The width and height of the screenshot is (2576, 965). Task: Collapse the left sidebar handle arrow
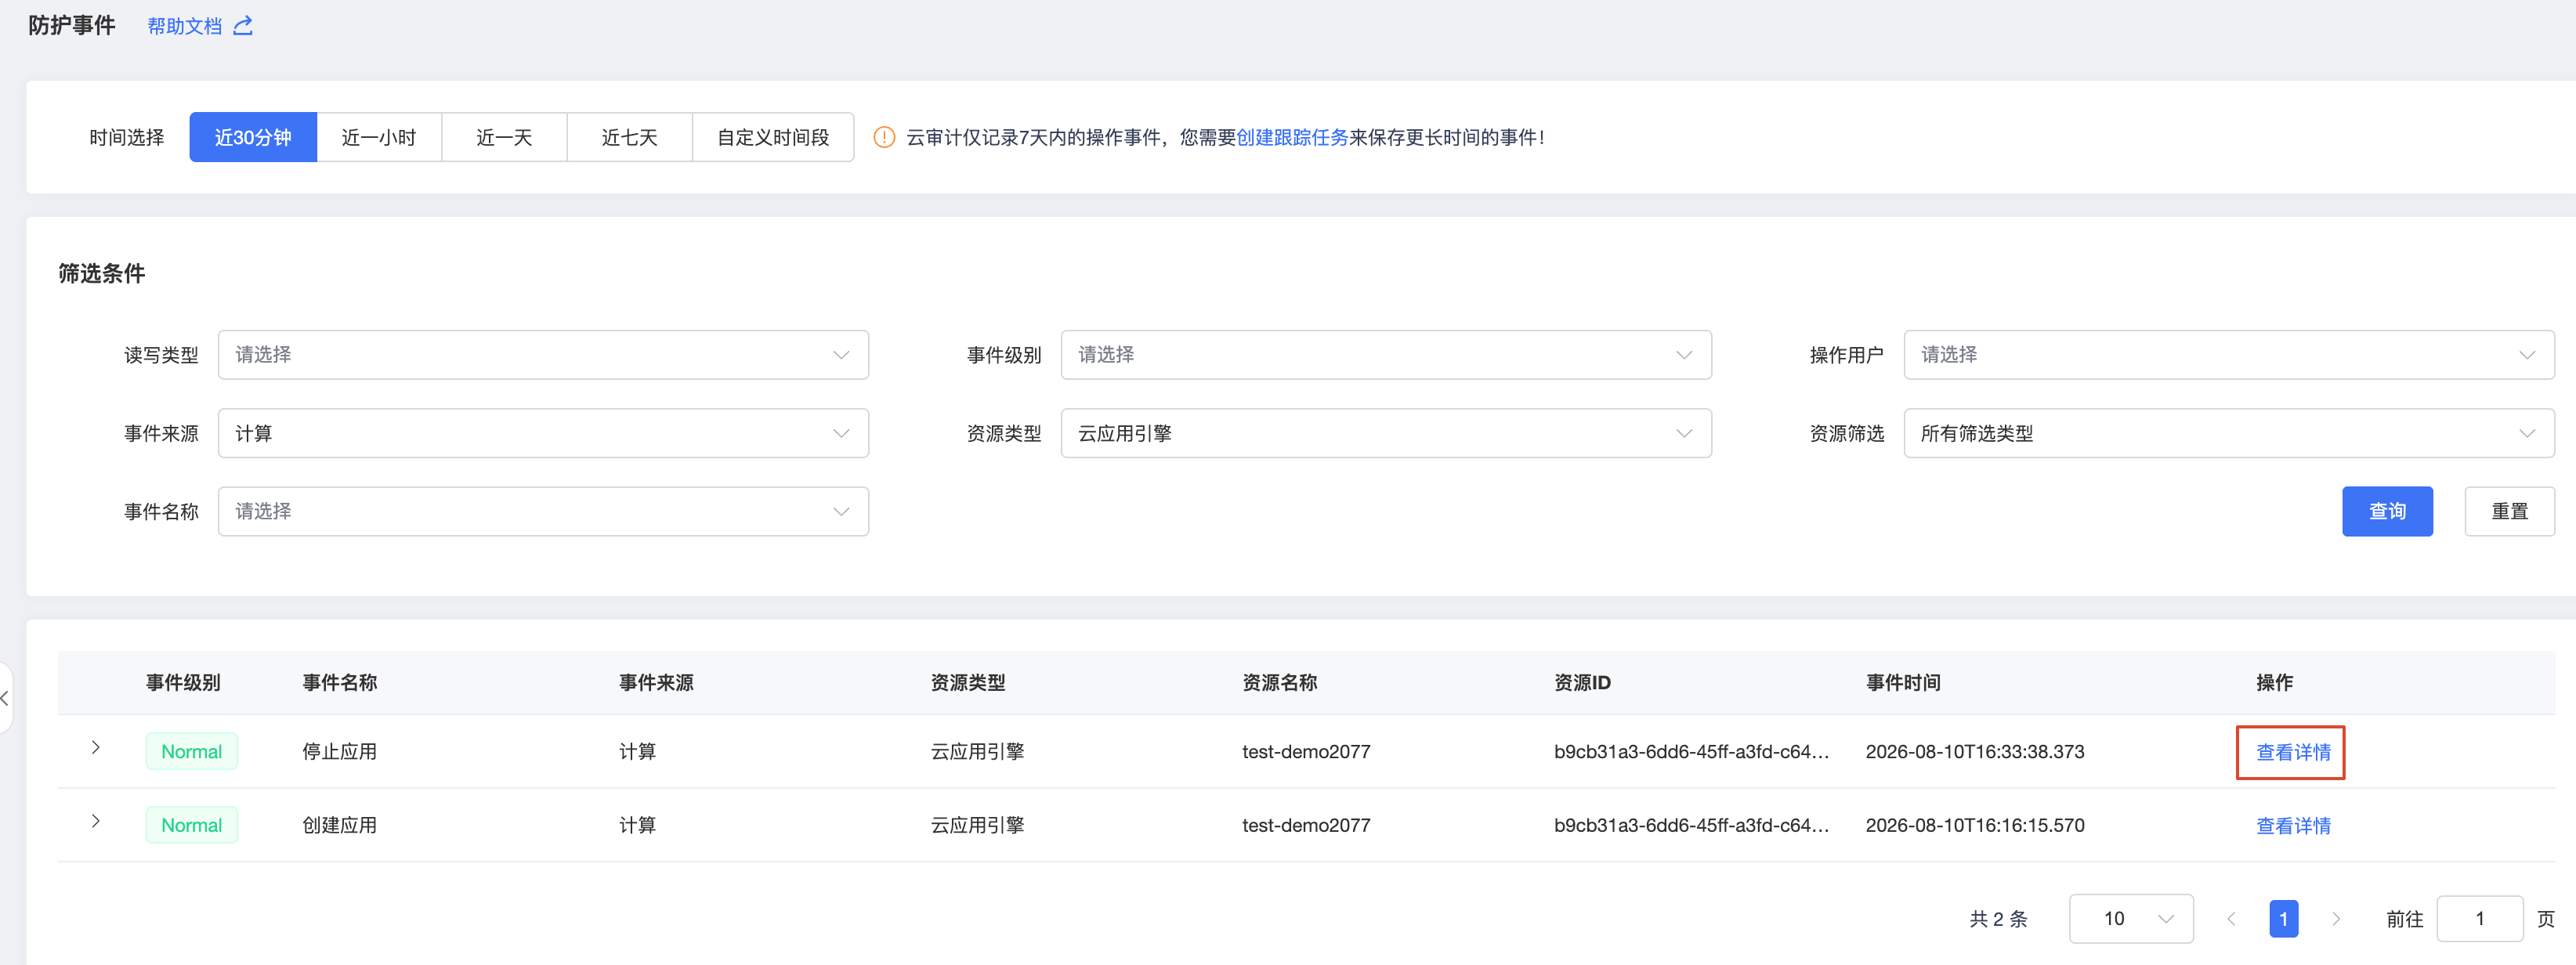click(5, 698)
